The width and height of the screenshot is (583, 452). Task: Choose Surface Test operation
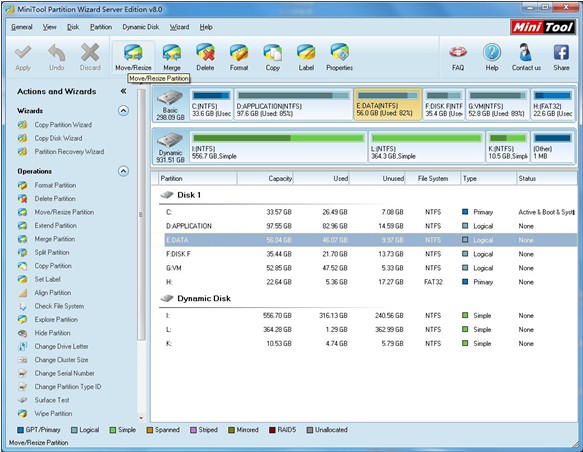[52, 400]
